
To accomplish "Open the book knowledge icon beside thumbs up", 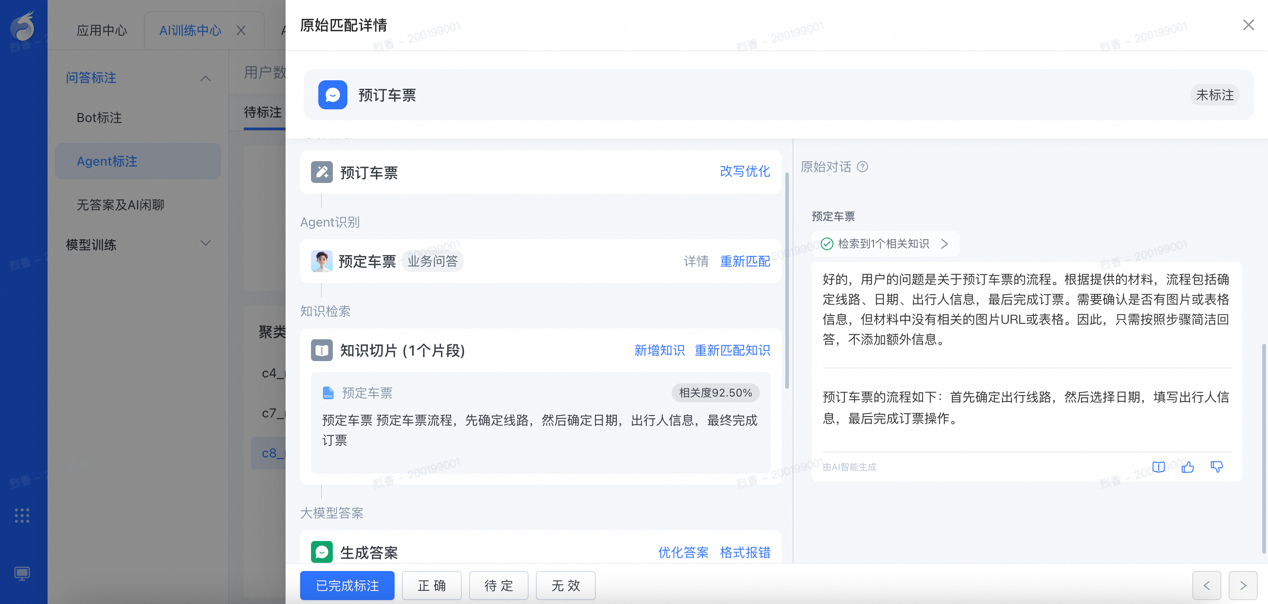I will pyautogui.click(x=1159, y=467).
